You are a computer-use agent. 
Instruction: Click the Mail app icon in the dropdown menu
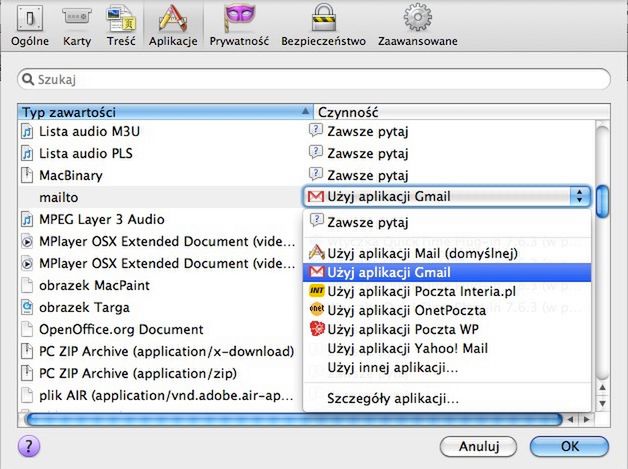click(x=316, y=253)
